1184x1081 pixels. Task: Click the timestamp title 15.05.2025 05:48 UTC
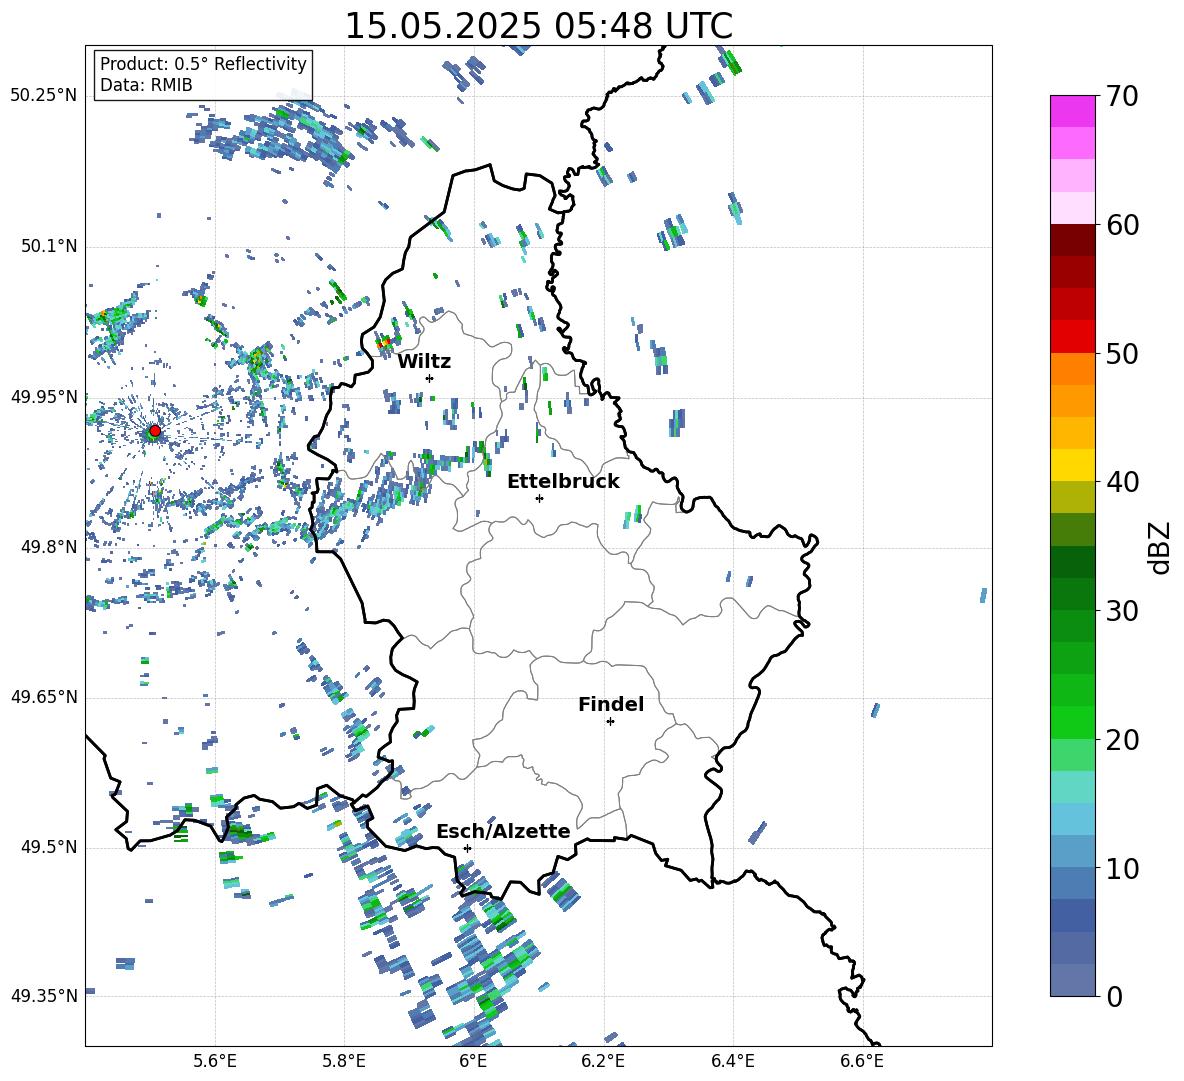[538, 26]
